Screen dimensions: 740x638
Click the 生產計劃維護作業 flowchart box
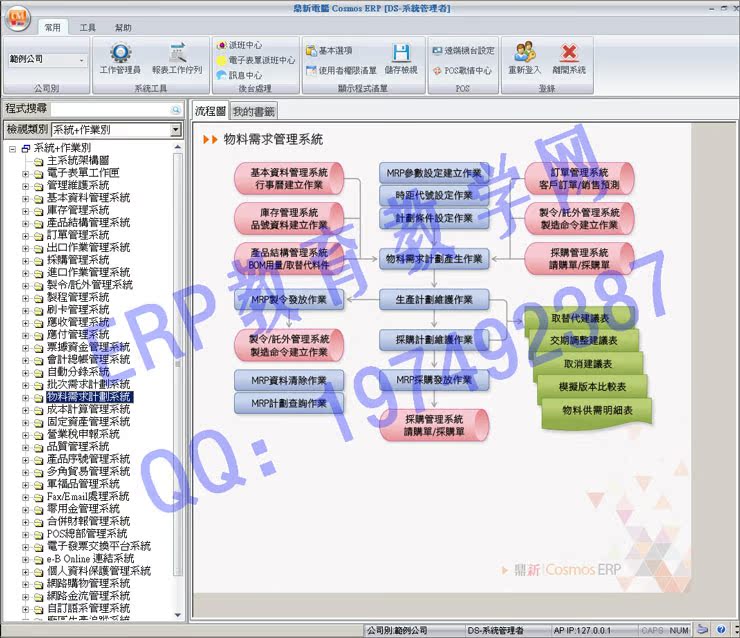click(x=434, y=300)
